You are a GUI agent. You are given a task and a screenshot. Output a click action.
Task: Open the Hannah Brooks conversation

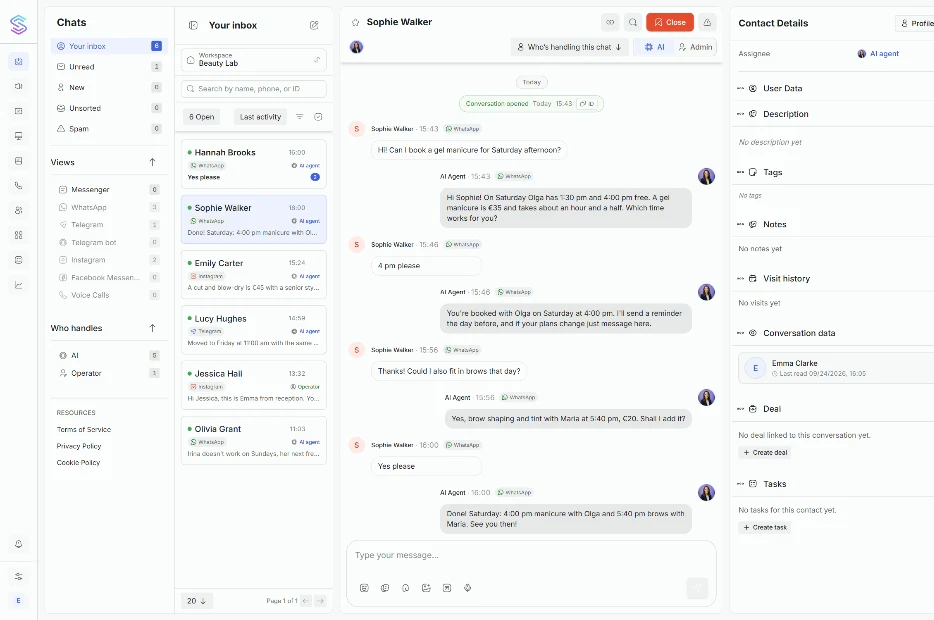(x=254, y=164)
